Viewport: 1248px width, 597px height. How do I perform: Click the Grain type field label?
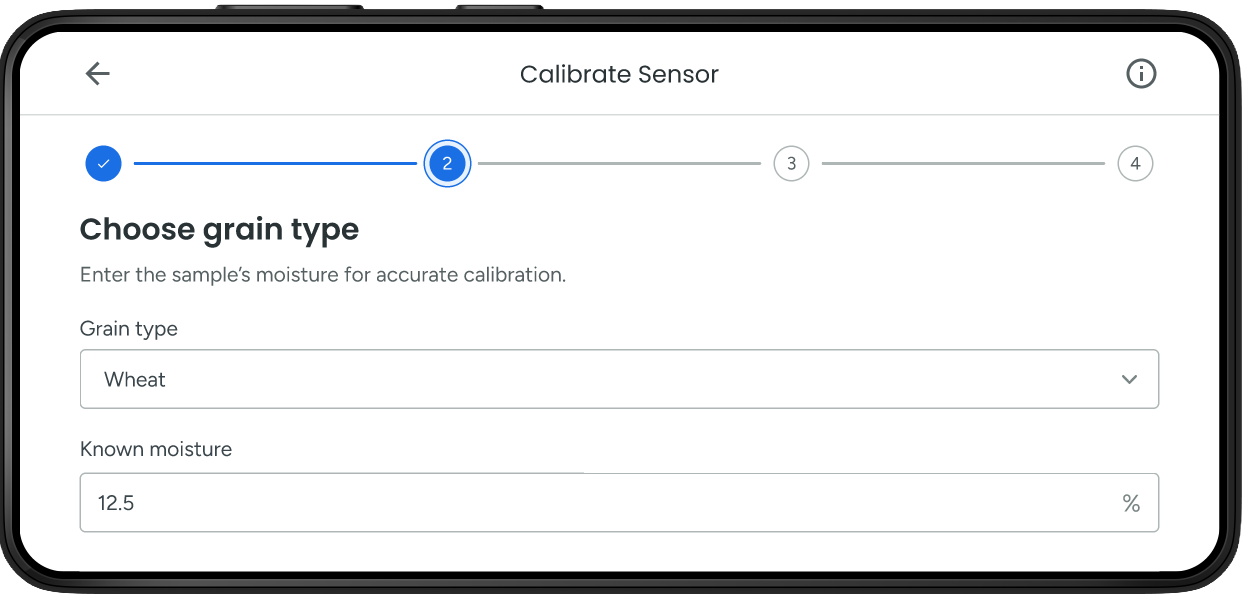(x=129, y=328)
